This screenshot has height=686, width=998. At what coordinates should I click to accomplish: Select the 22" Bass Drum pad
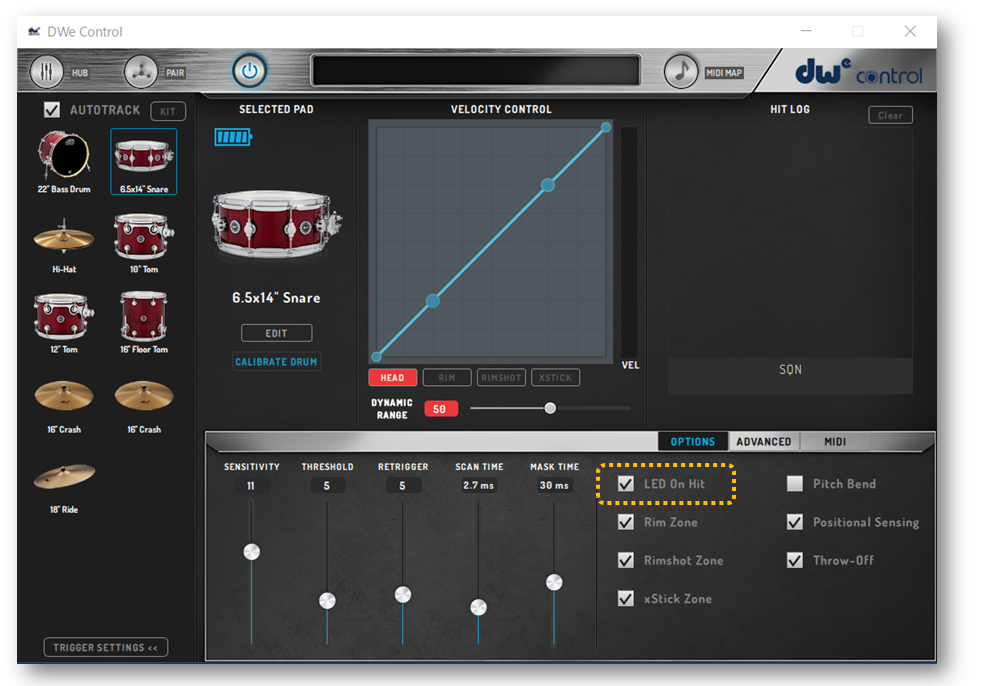click(x=64, y=162)
